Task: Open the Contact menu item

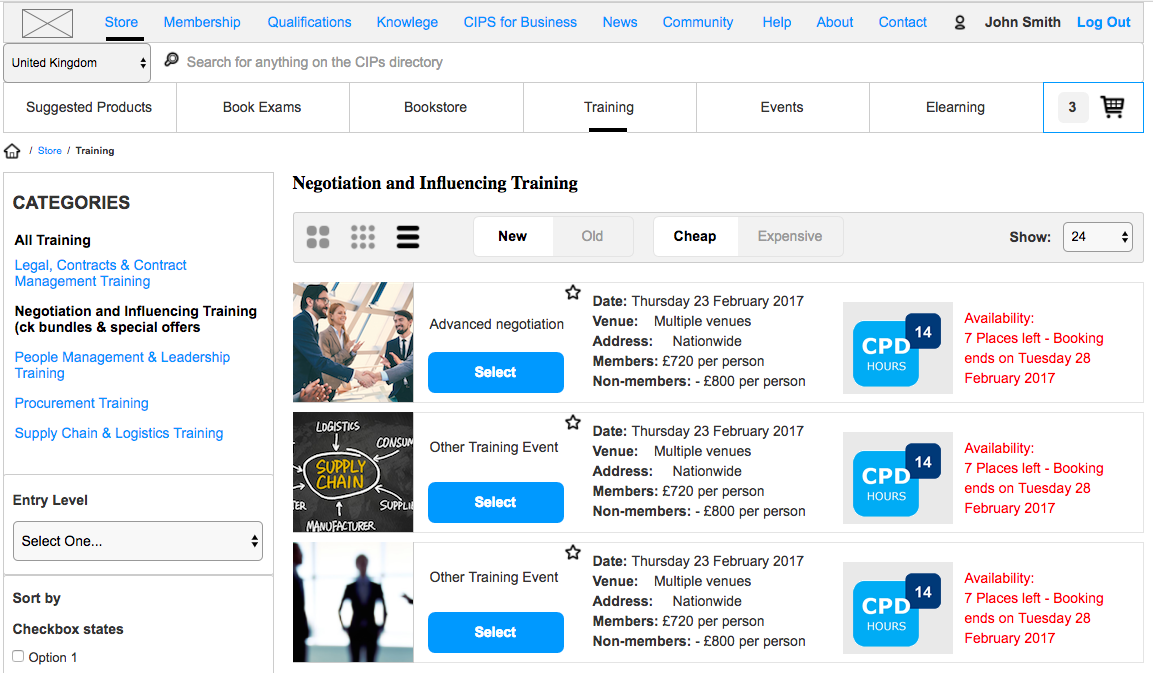Action: click(902, 22)
